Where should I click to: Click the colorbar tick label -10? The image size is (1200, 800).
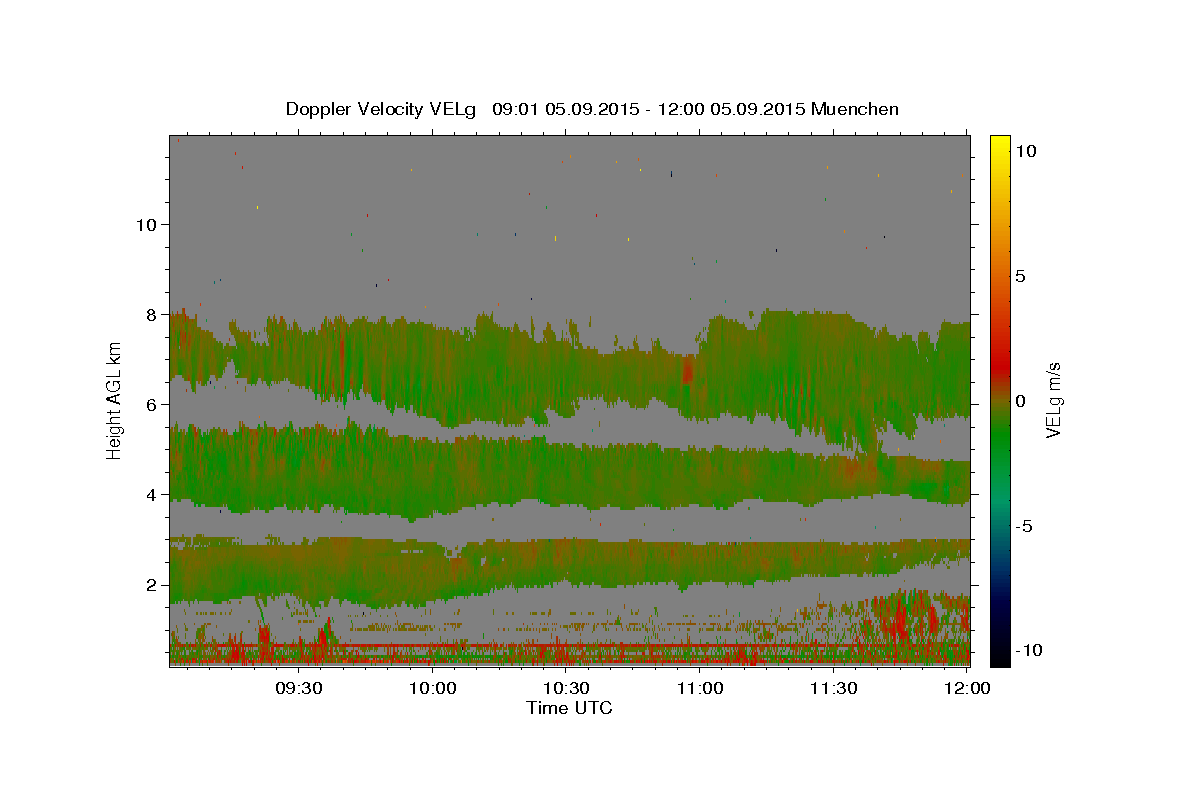click(x=1027, y=650)
